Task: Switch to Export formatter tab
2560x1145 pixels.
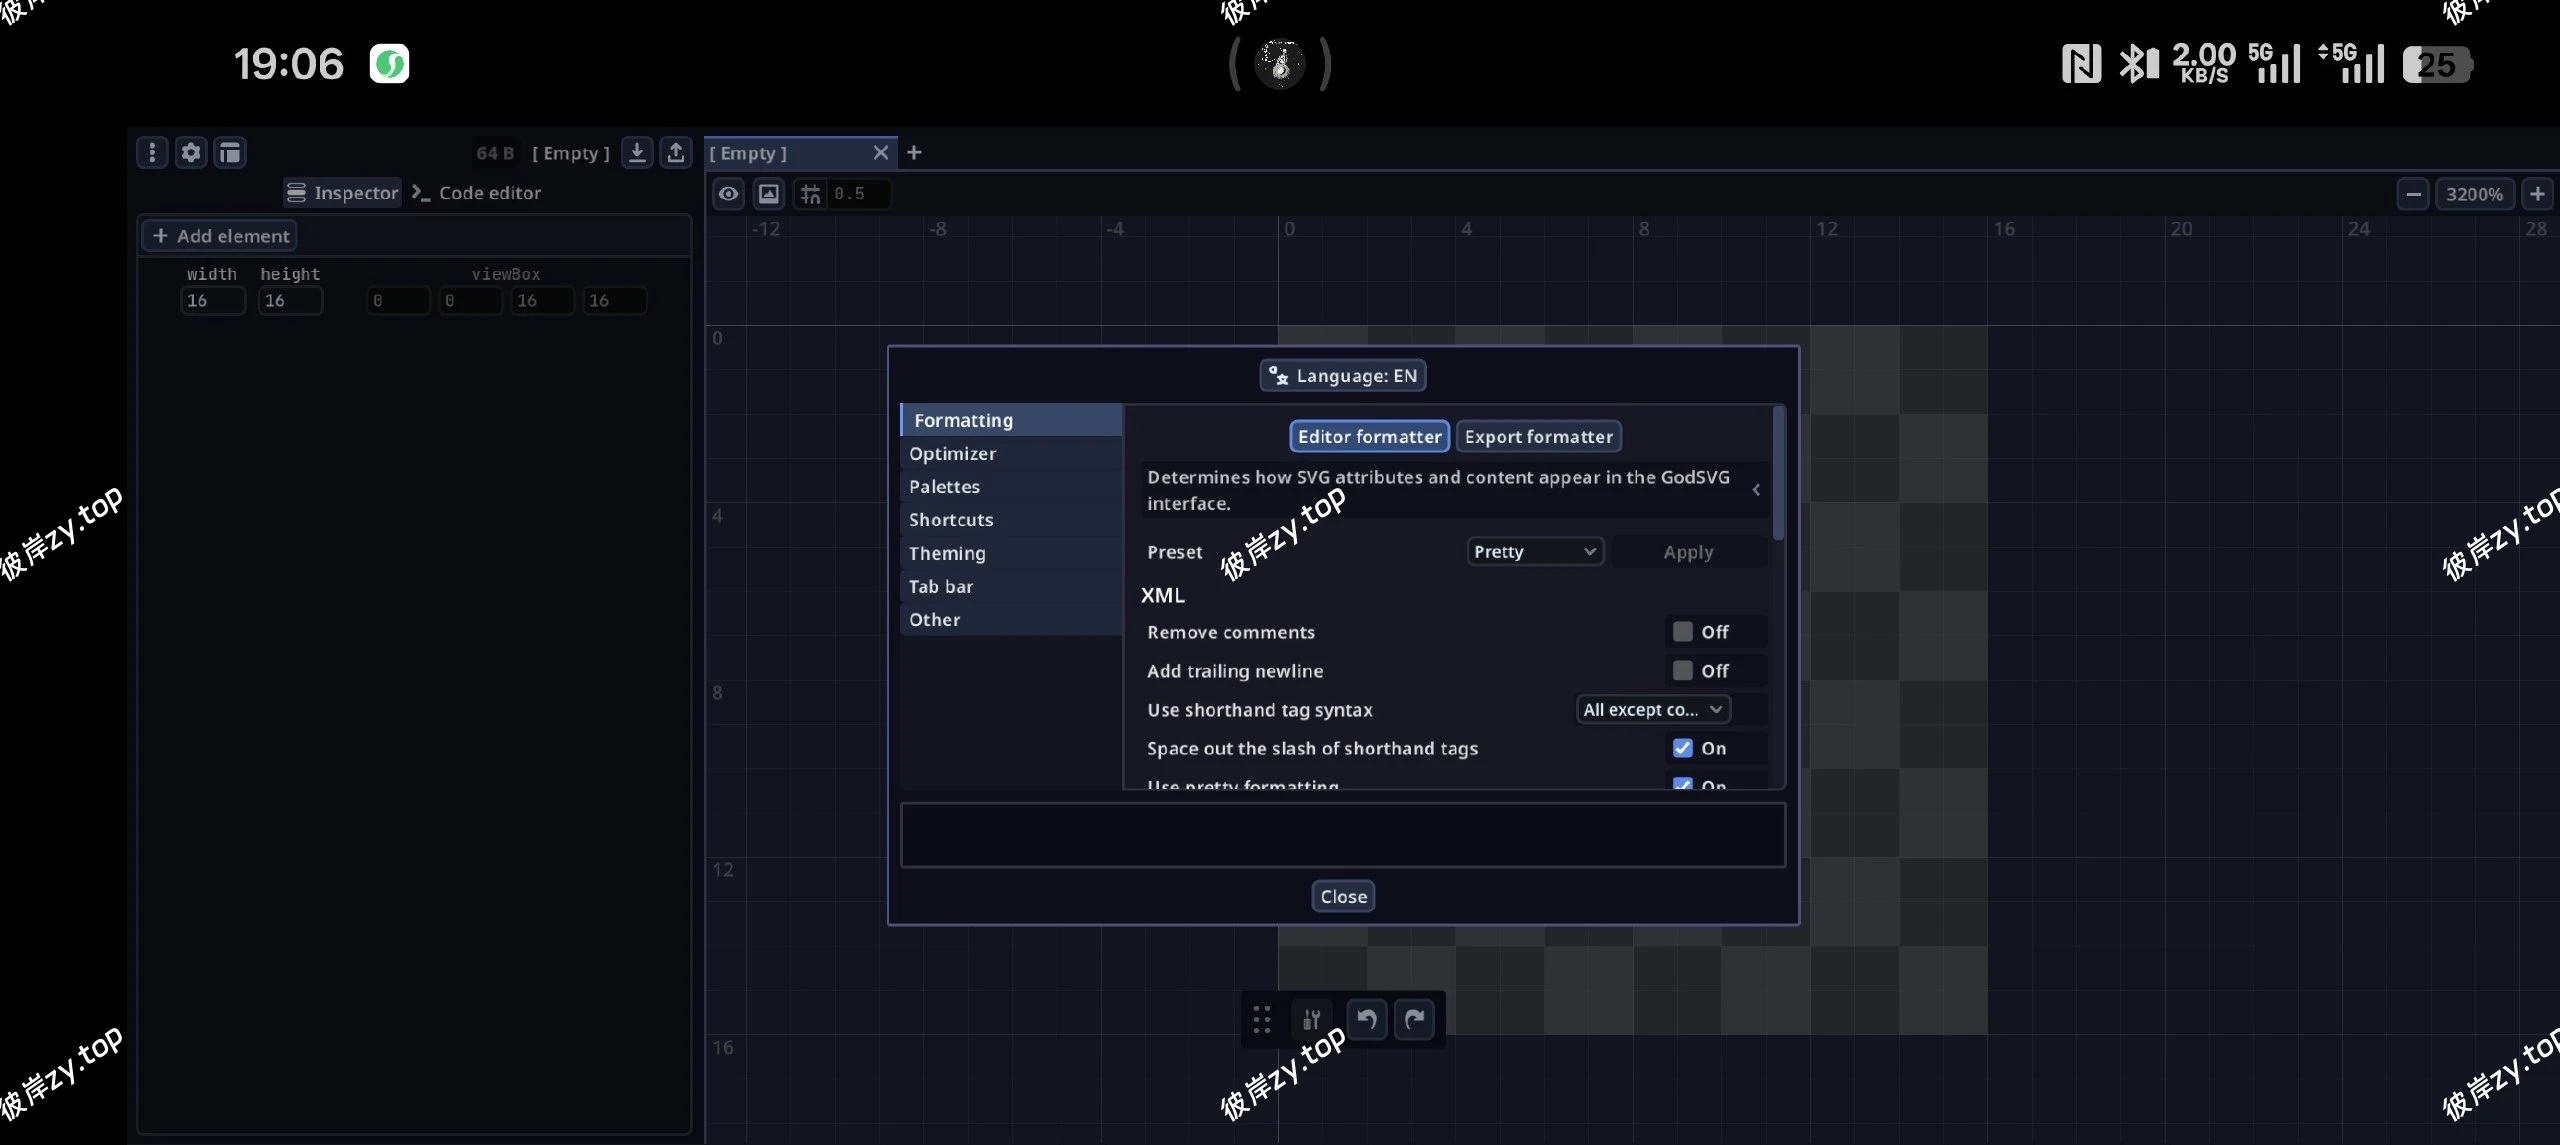Action: tap(1538, 437)
